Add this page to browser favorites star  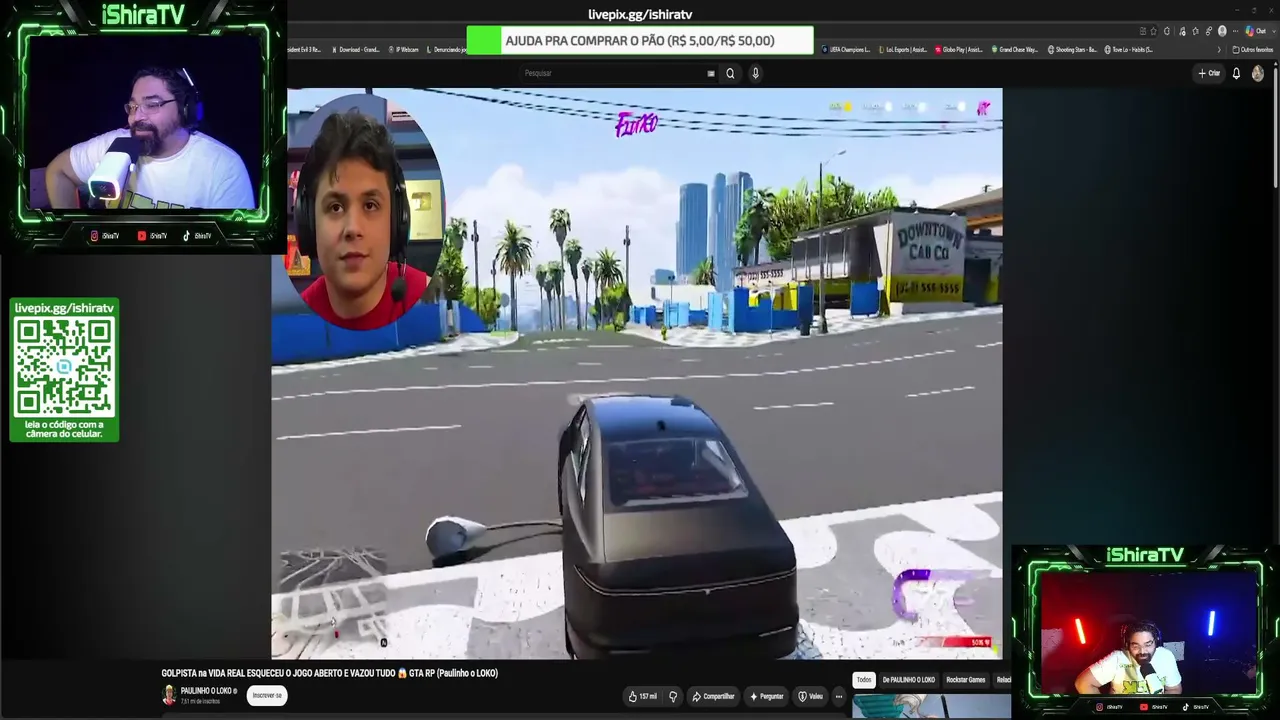(1153, 31)
